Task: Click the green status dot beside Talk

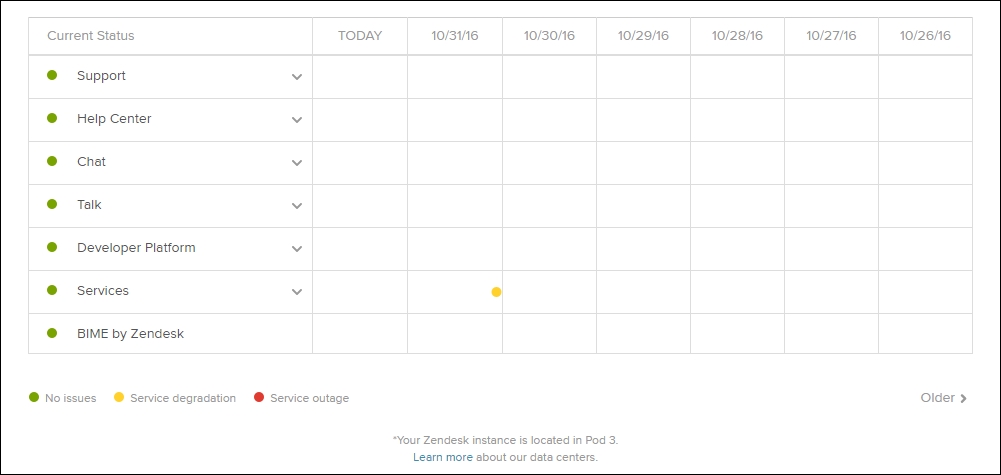Action: (x=52, y=204)
